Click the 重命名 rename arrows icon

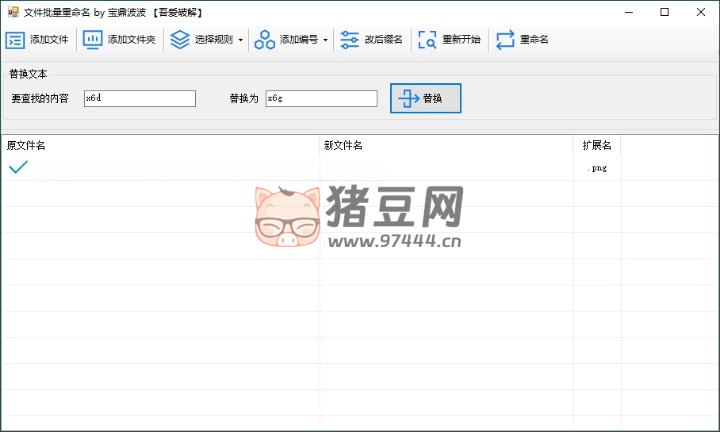(505, 39)
